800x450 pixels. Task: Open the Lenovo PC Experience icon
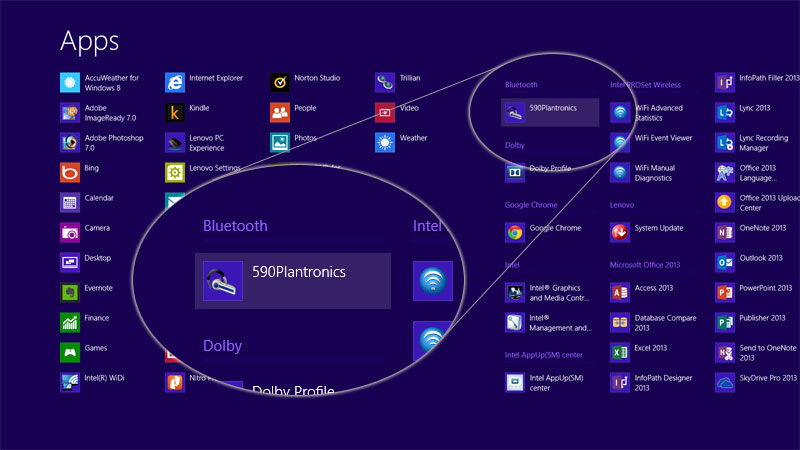175,143
